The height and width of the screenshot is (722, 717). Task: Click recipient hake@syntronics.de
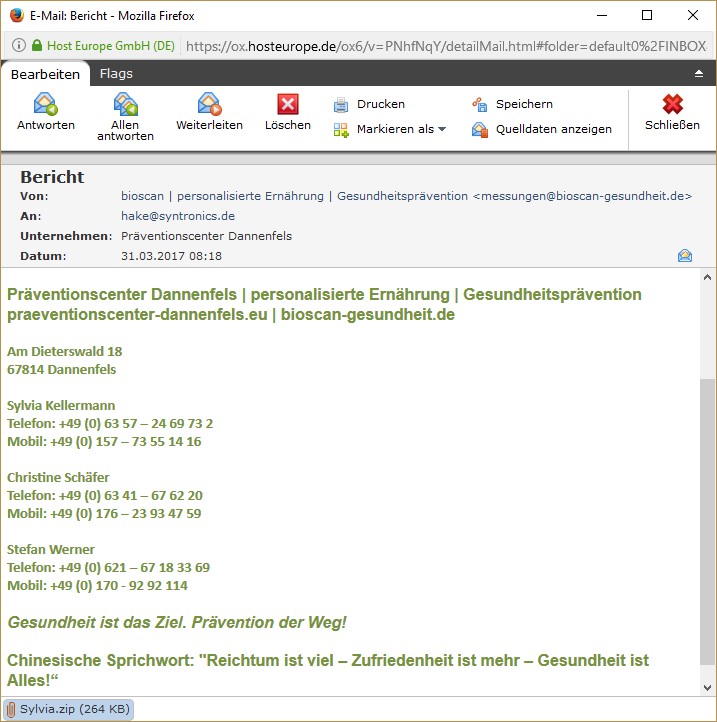pos(178,216)
